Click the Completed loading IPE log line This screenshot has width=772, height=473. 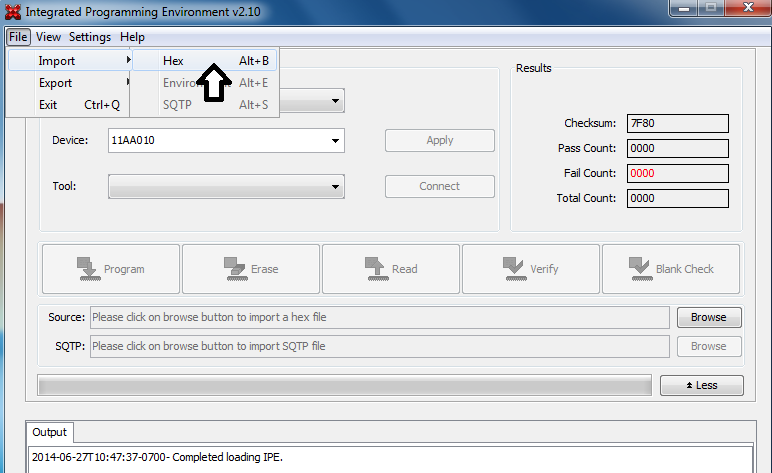coord(158,457)
